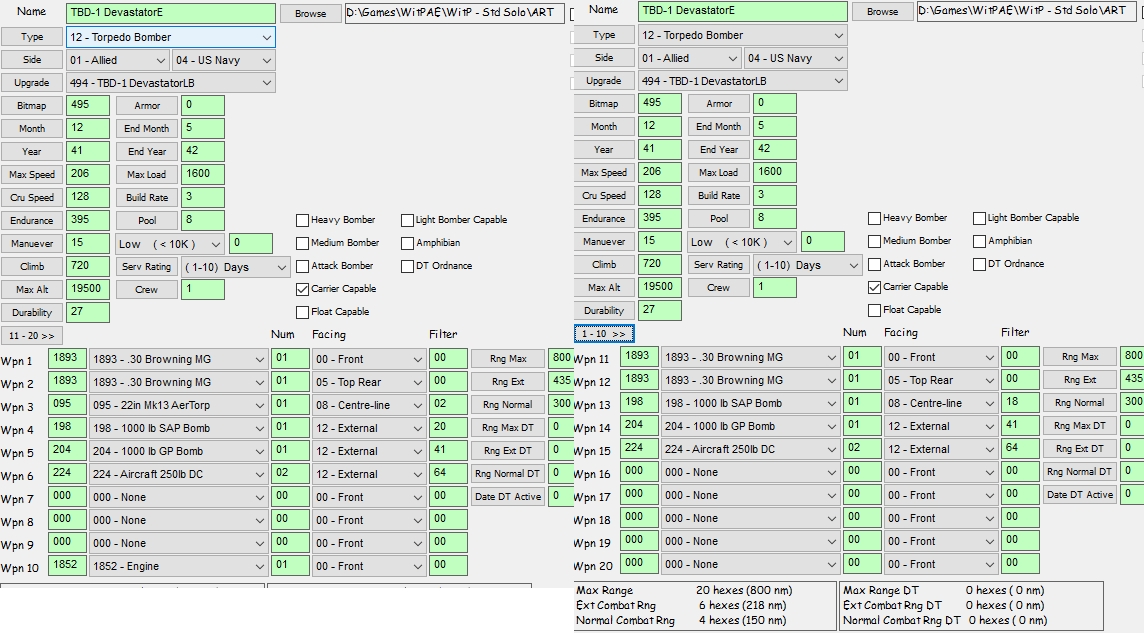The image size is (1144, 633).
Task: Check DT Ordnance in left panel
Action: click(407, 266)
